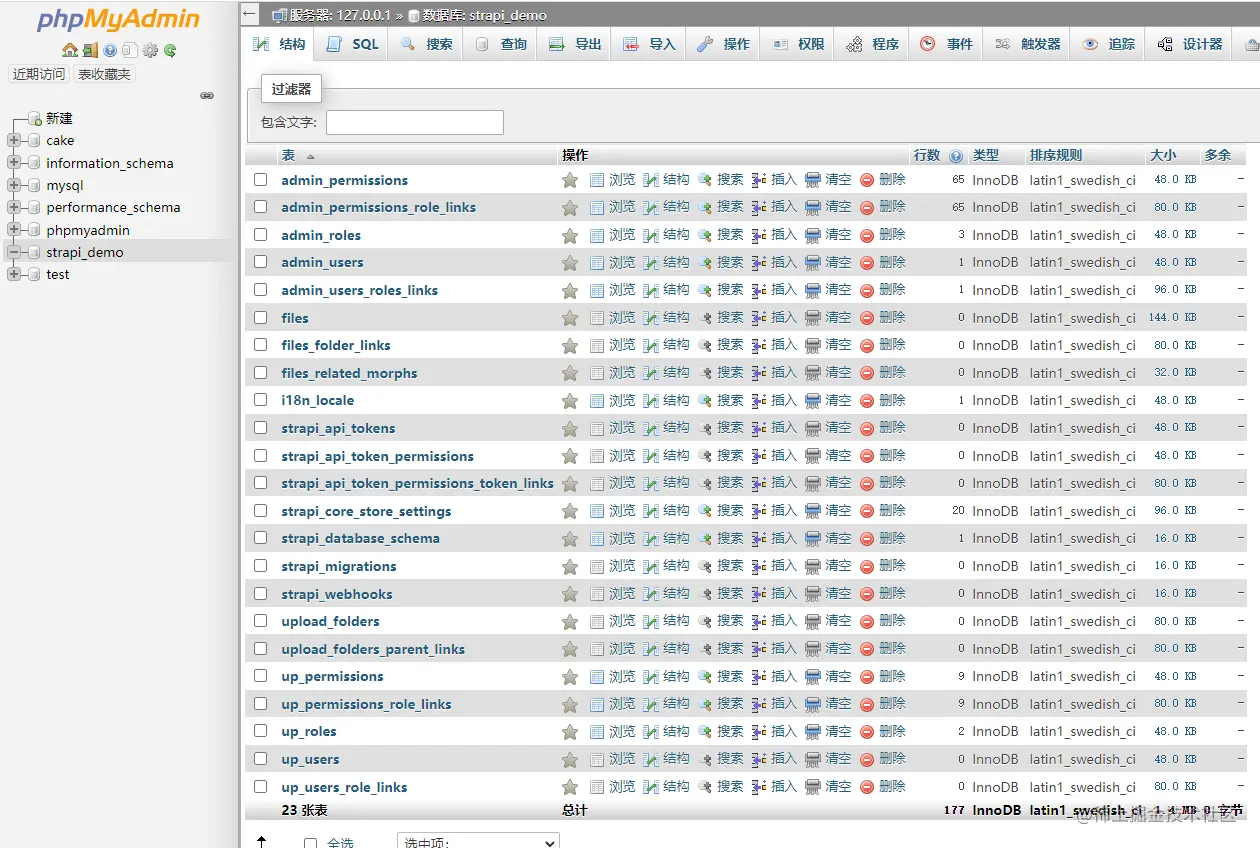Screen dimensions: 1260x848
Task: Switch to the 搜索 tab
Action: coord(426,44)
